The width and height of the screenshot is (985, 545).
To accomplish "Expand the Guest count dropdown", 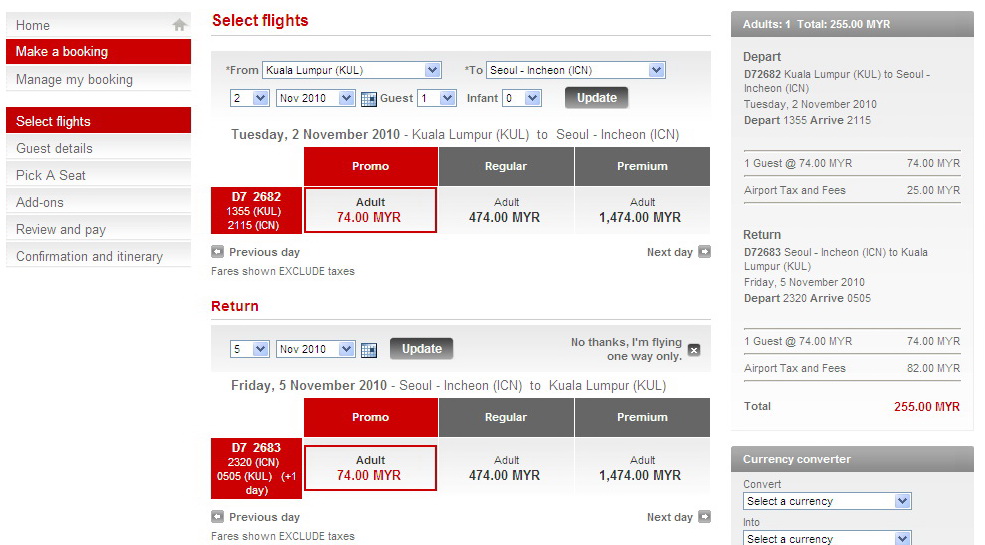I will point(449,98).
